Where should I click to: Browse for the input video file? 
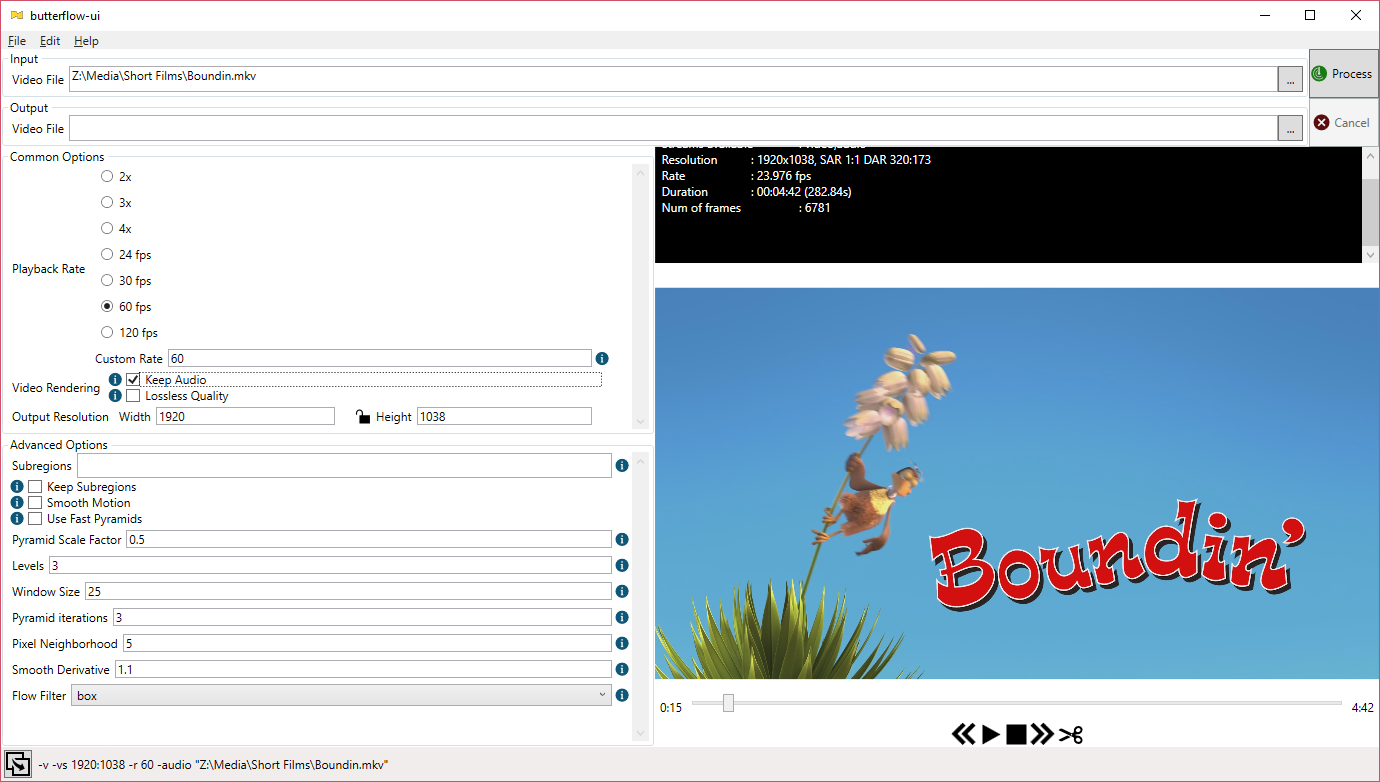(x=1290, y=79)
